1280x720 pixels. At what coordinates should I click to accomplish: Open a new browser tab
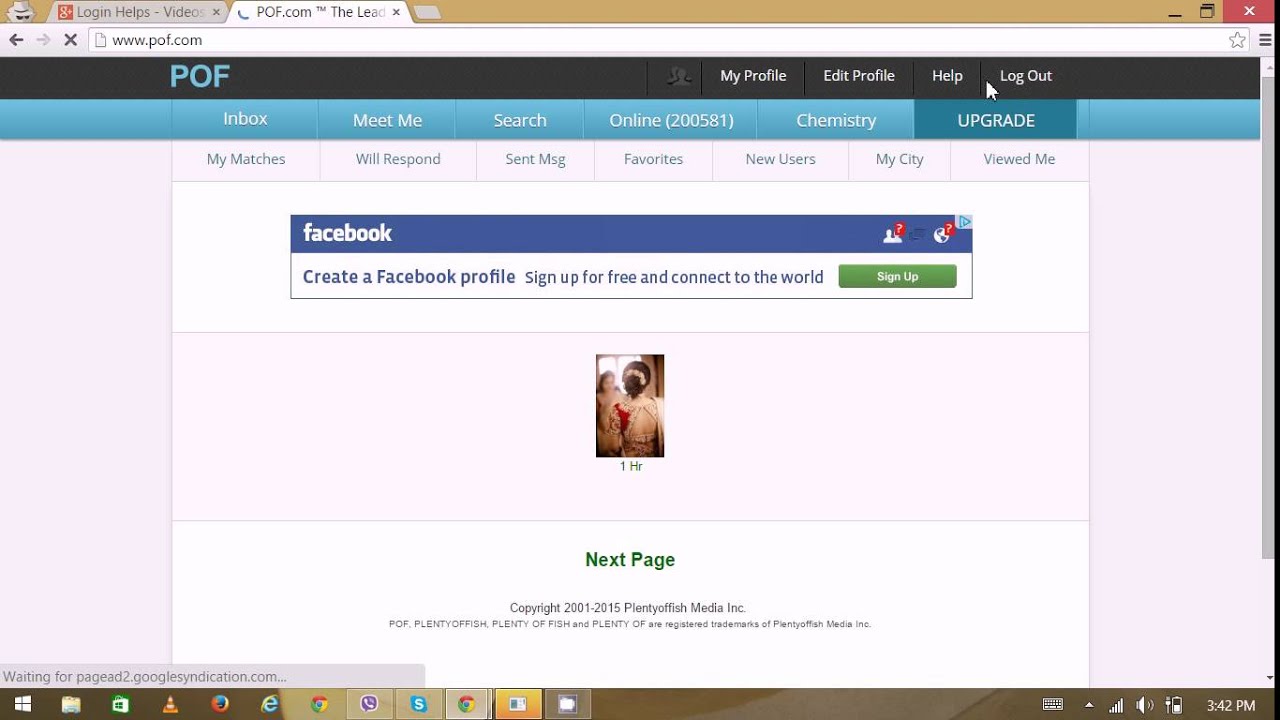pos(427,13)
